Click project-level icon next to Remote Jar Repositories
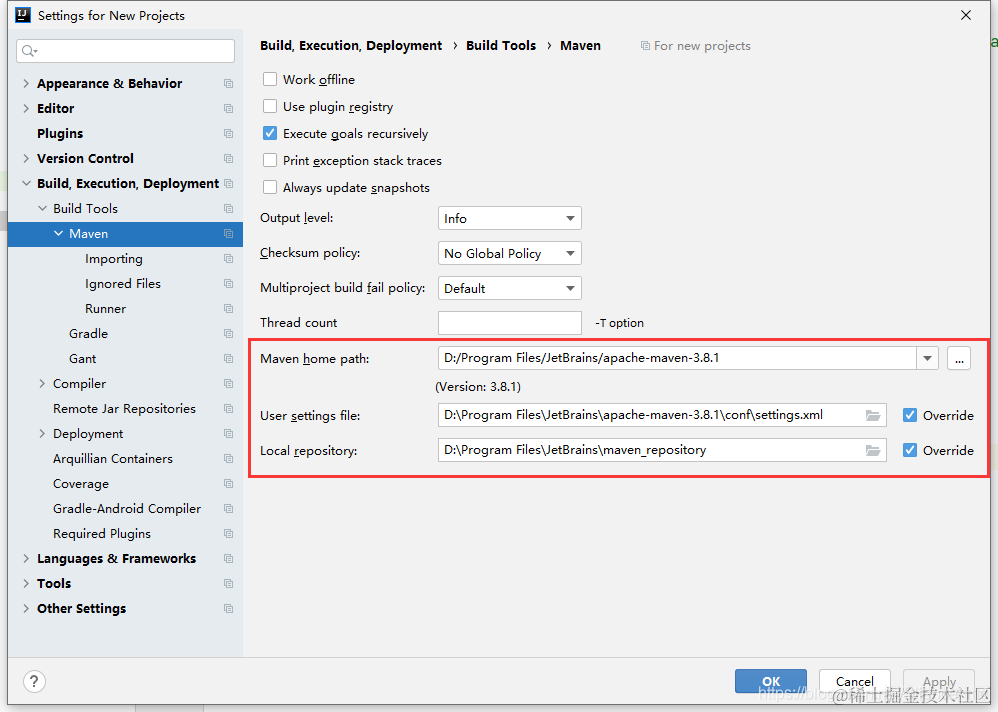Image resolution: width=998 pixels, height=712 pixels. pos(228,408)
